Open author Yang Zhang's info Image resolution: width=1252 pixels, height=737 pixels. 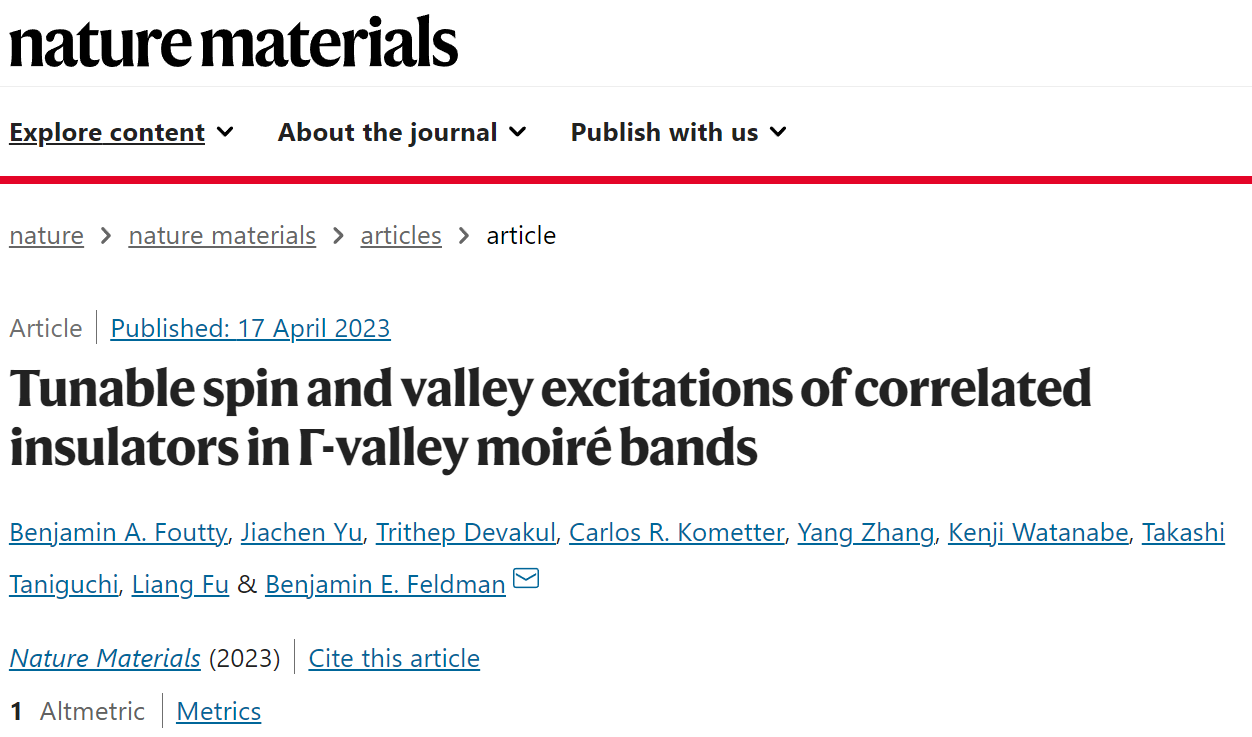[866, 533]
